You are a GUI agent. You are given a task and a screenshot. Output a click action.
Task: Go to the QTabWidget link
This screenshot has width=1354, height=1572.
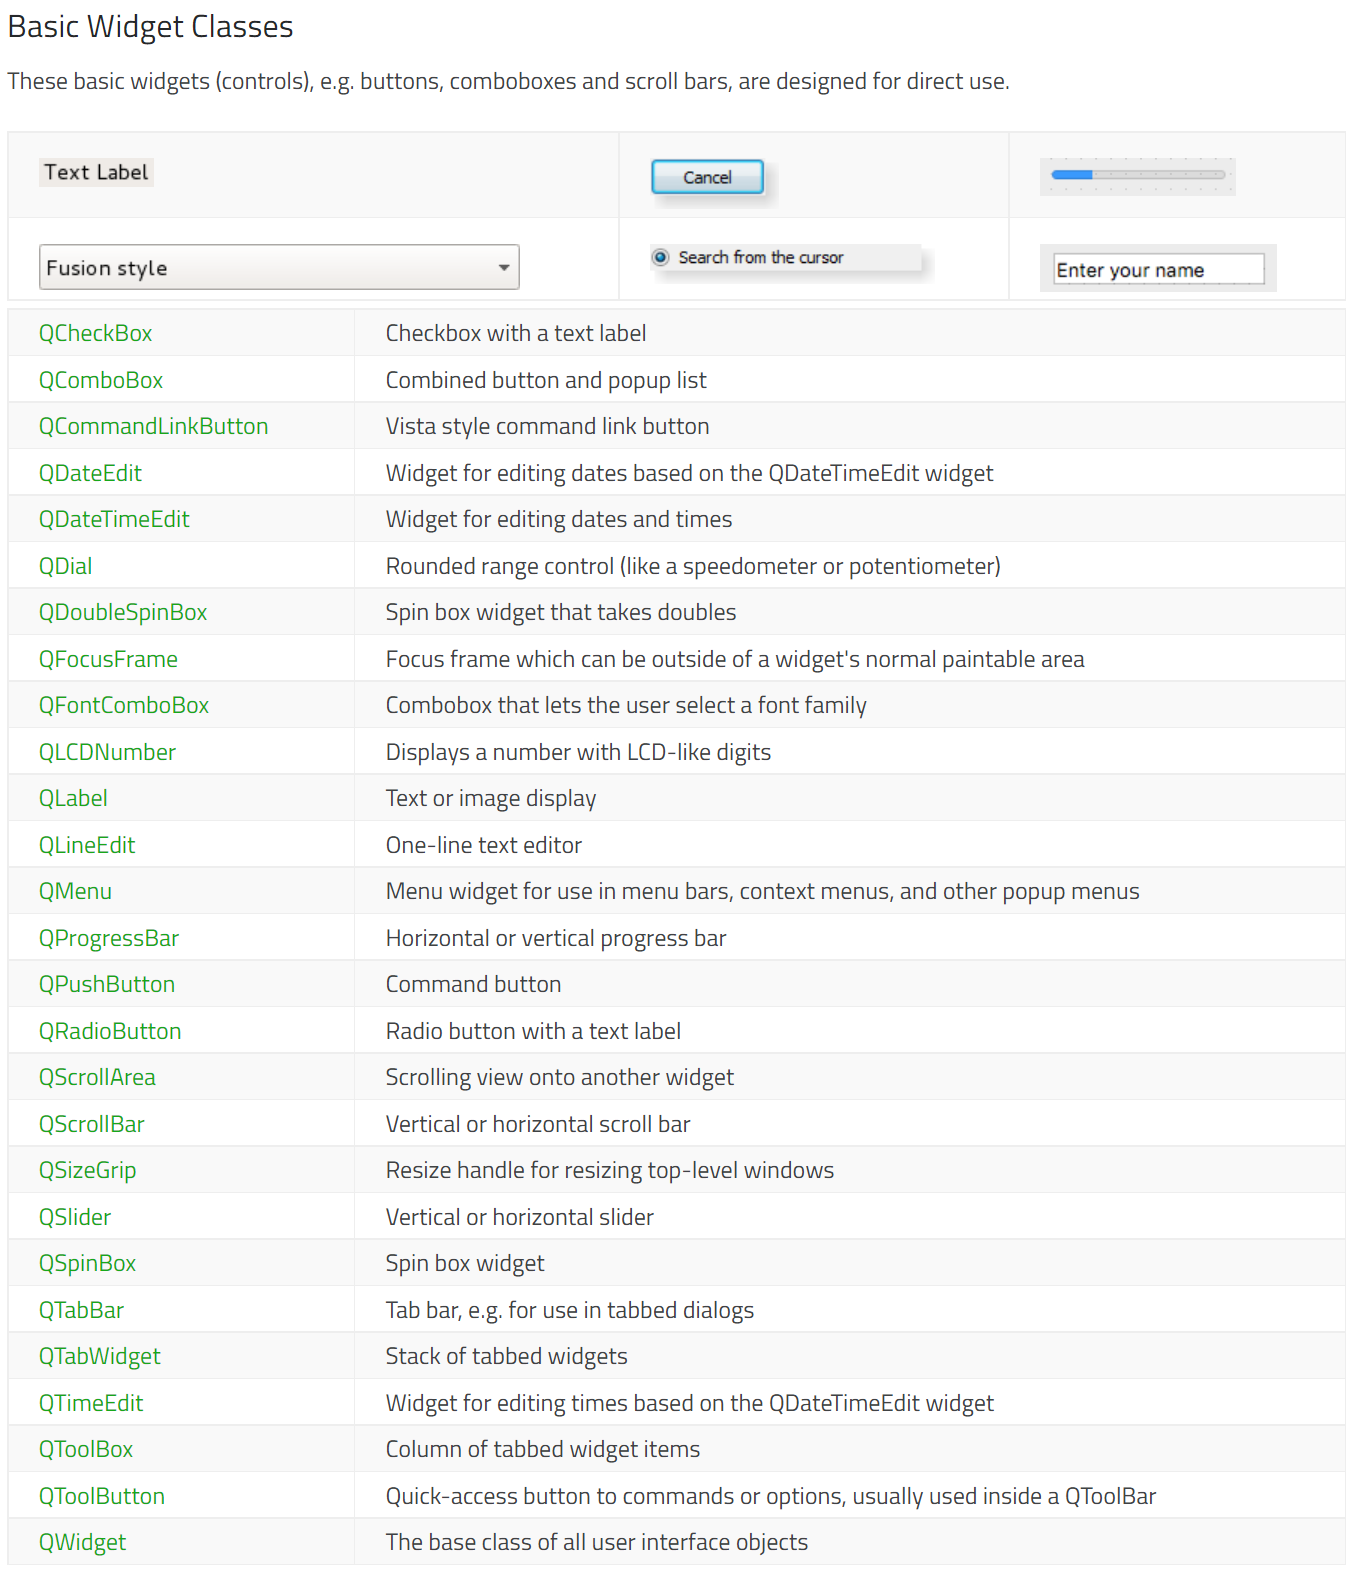click(x=99, y=1356)
